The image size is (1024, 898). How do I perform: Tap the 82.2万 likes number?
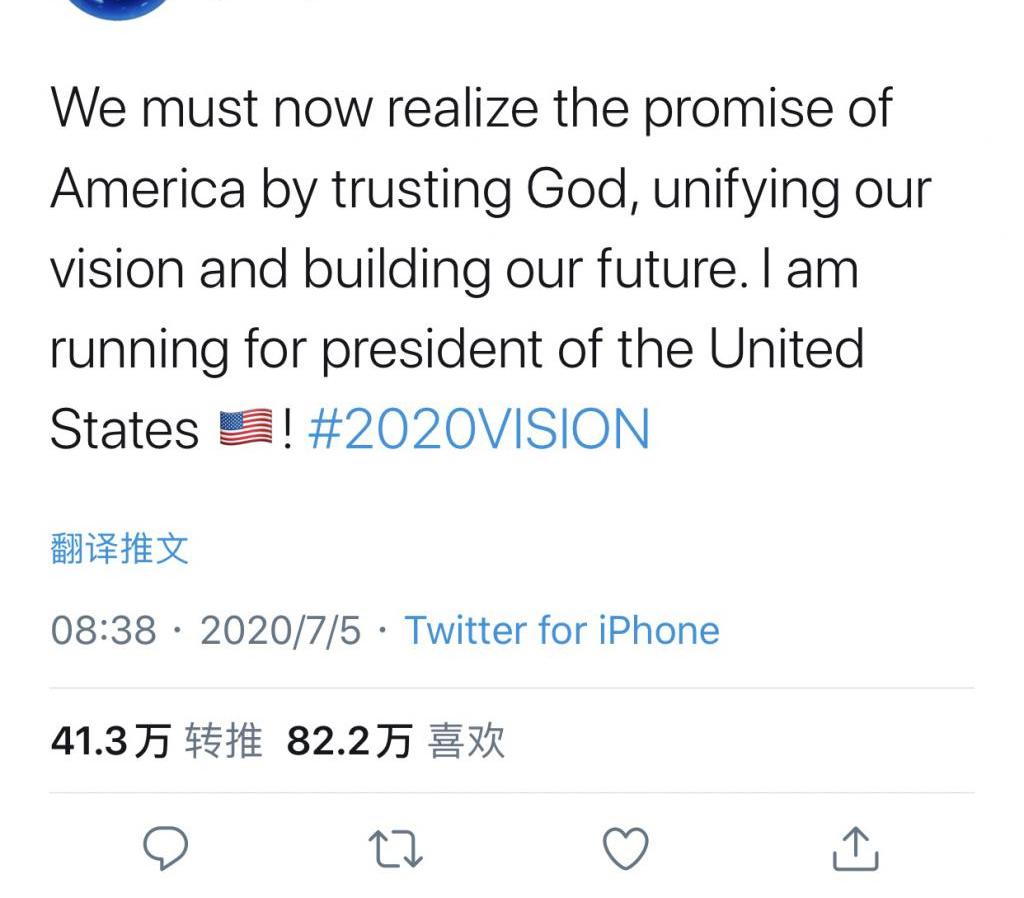pos(349,742)
